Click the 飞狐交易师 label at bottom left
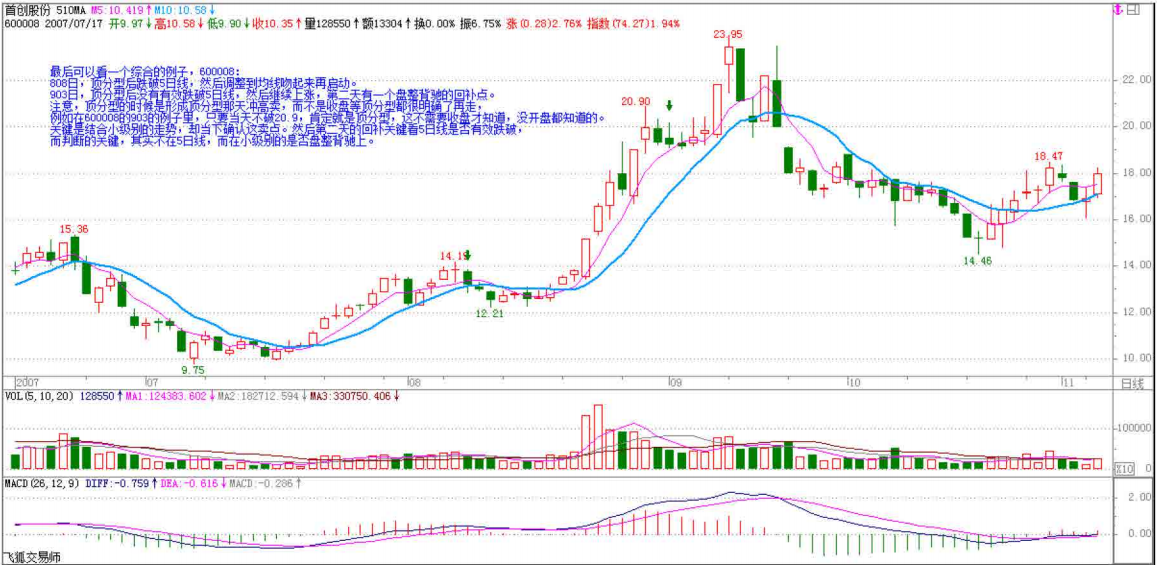This screenshot has width=1157, height=565. click(x=31, y=557)
